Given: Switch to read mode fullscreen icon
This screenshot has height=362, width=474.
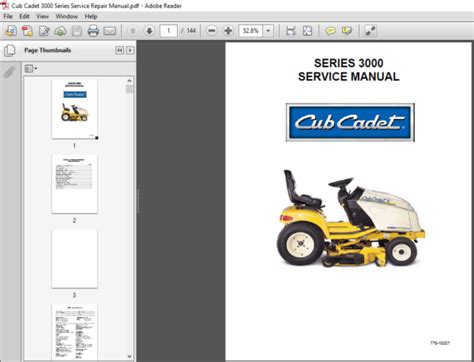Looking at the screenshot, I should 370,31.
